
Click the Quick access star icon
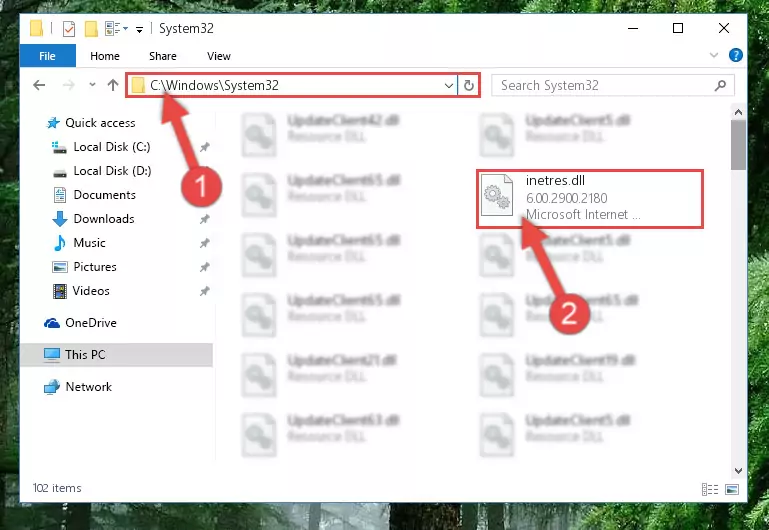coord(53,123)
